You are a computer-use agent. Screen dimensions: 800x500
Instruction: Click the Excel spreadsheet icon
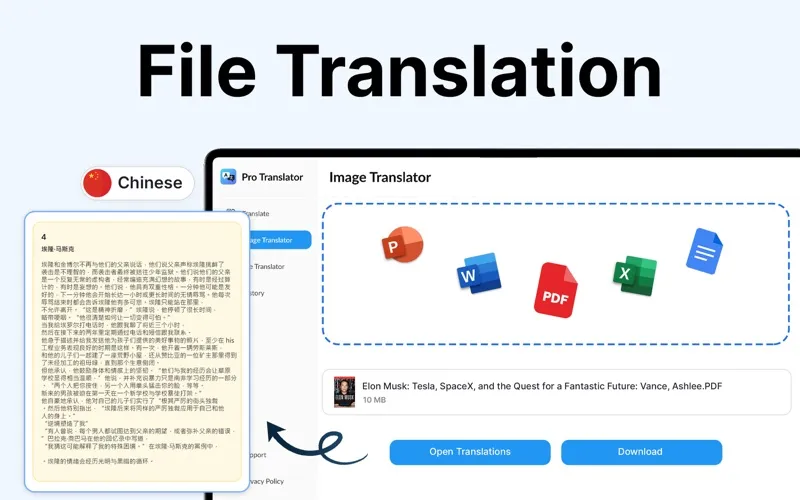635,276
